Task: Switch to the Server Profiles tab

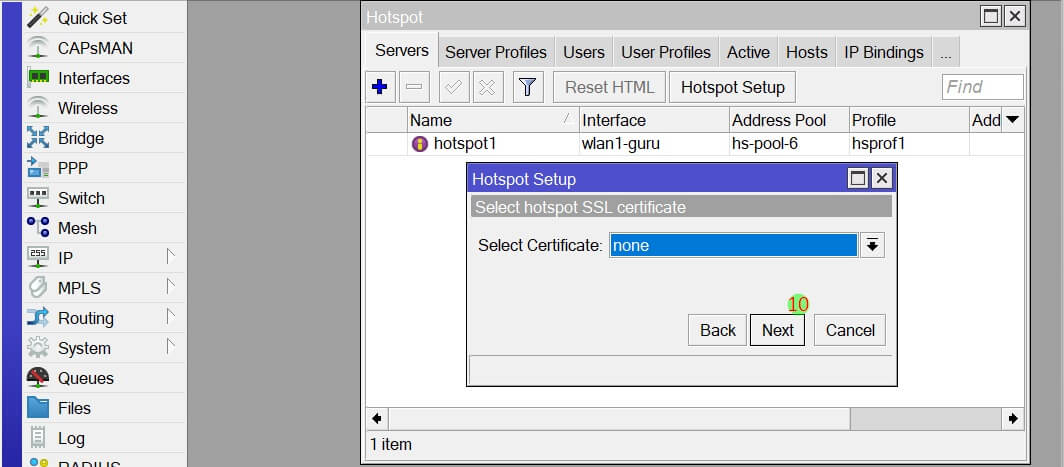Action: tap(495, 52)
